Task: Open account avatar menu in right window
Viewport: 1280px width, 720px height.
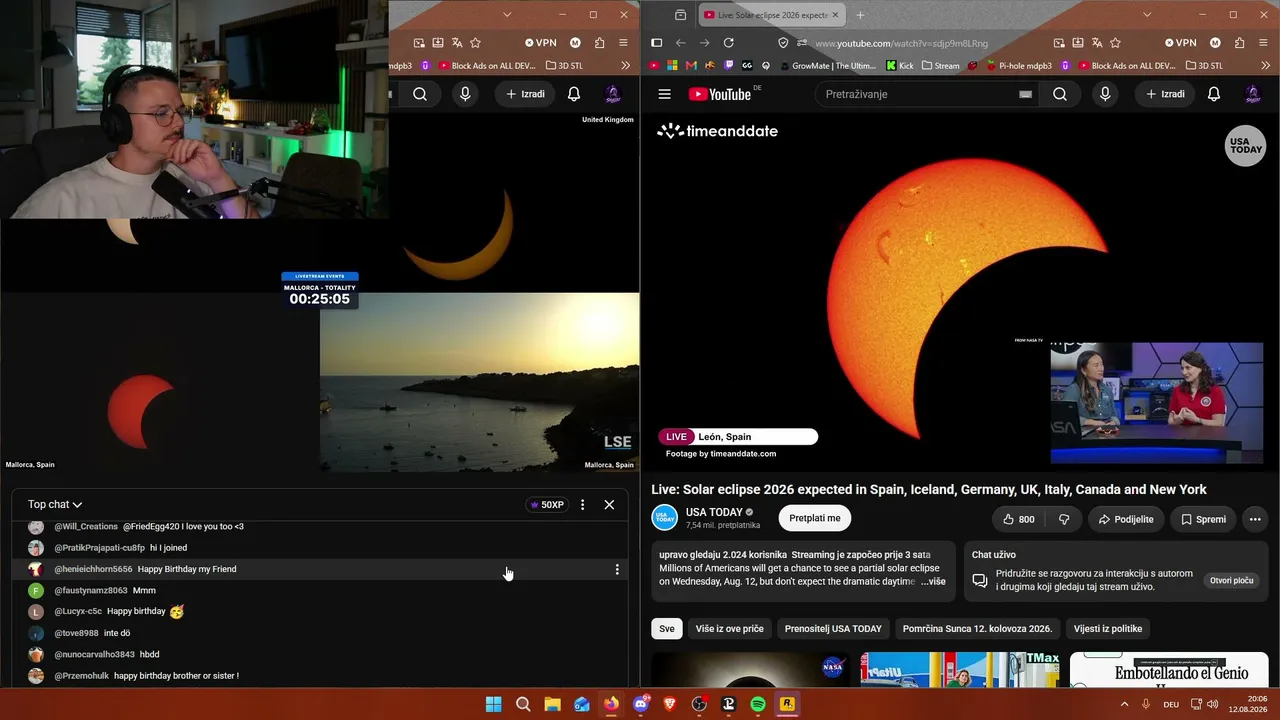Action: click(x=1253, y=94)
